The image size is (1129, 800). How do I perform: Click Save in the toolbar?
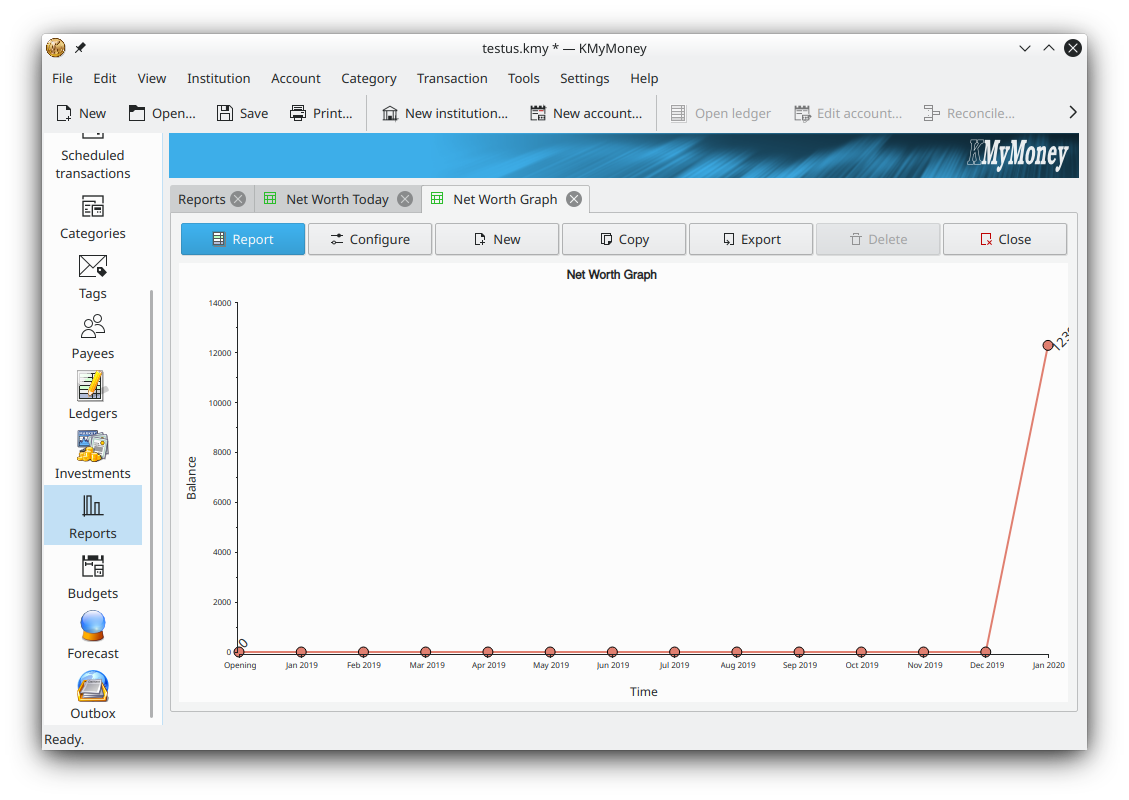[x=242, y=113]
